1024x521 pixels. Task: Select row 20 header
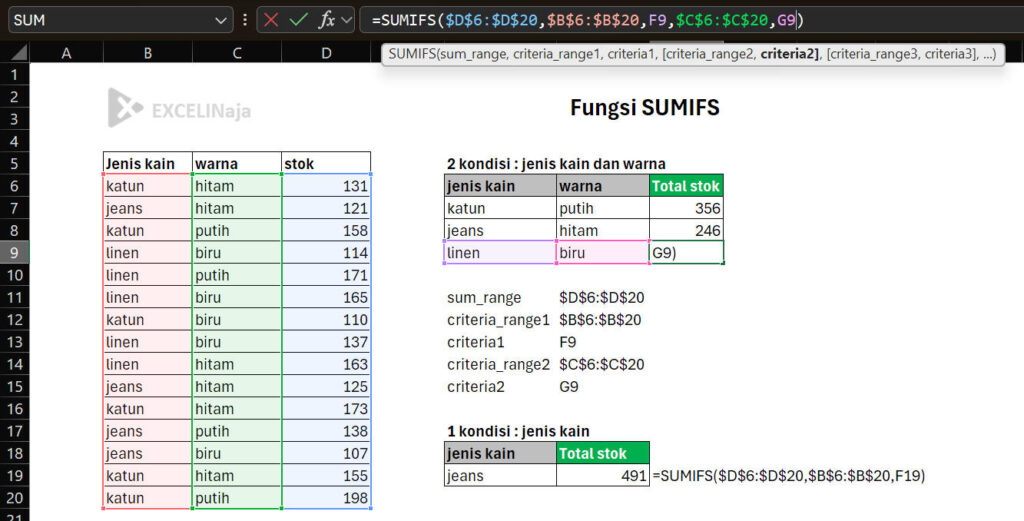tap(14, 497)
